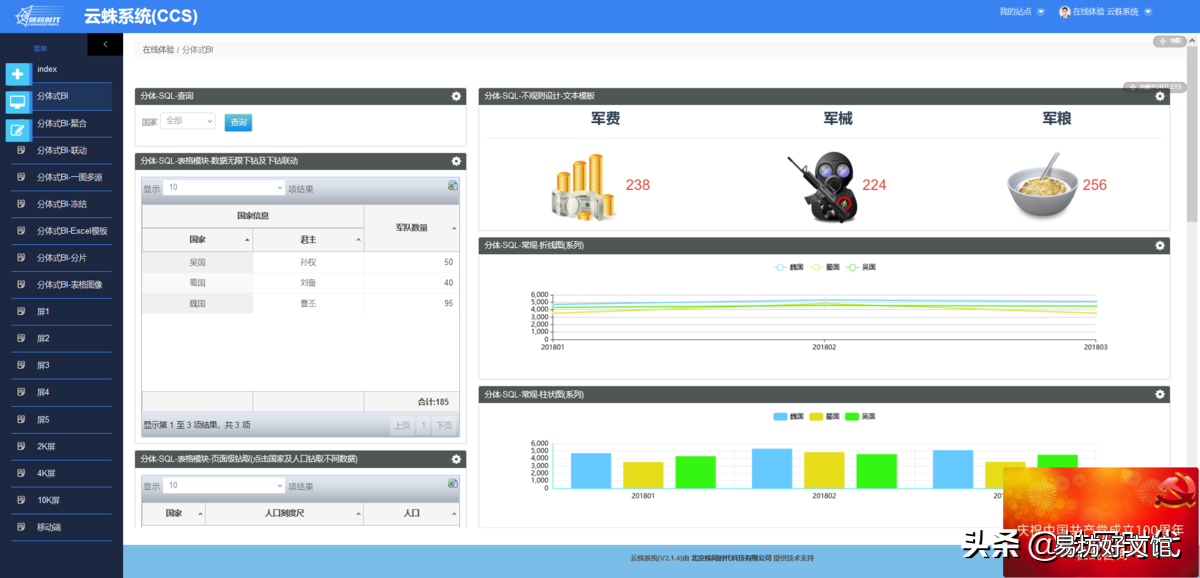Open settings gear of 常规-柱状图 panel
This screenshot has height=578, width=1200.
click(1160, 395)
